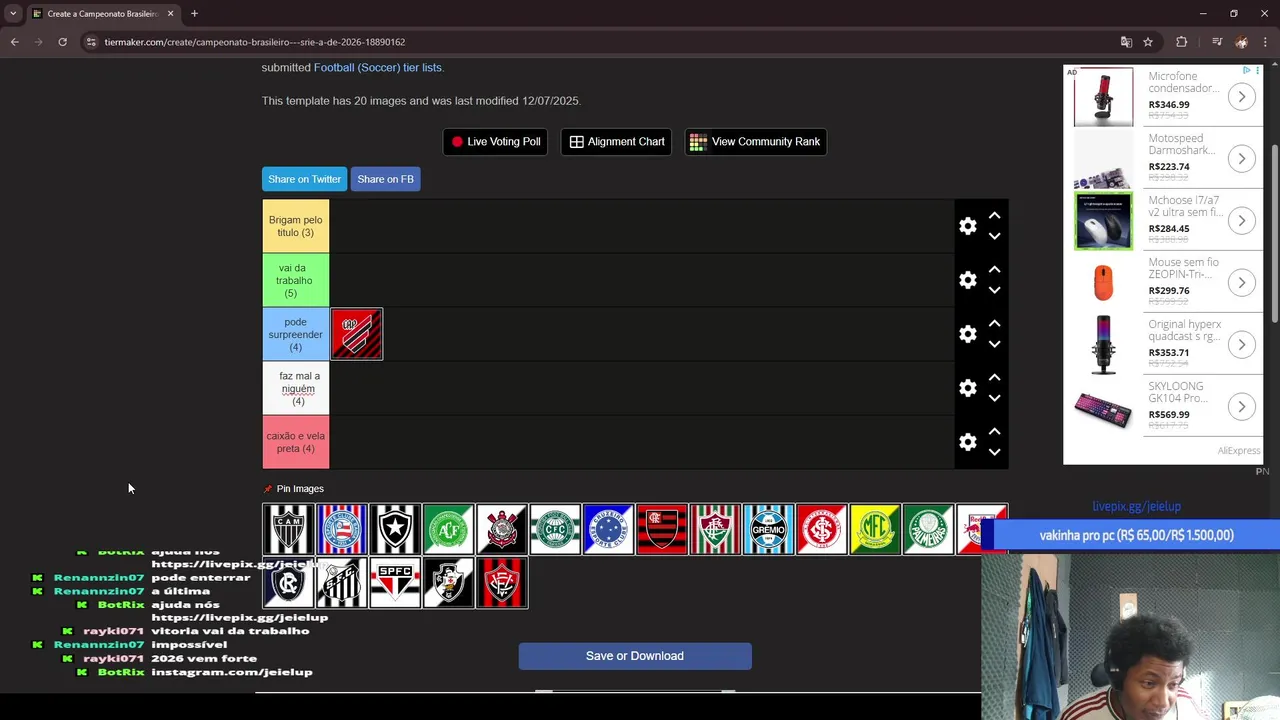
Task: Move pode surpreender row up
Action: (x=994, y=324)
